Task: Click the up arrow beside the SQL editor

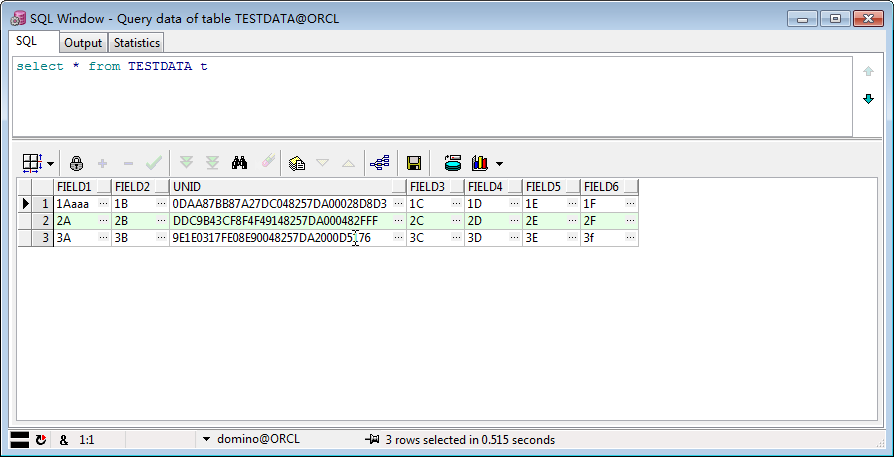Action: pos(868,72)
